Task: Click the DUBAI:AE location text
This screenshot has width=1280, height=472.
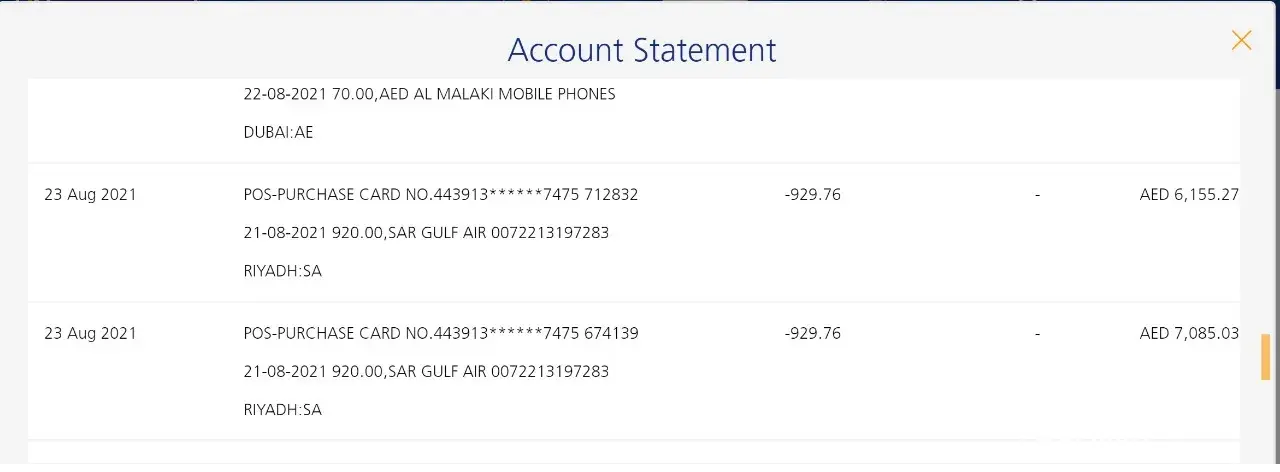Action: (278, 132)
